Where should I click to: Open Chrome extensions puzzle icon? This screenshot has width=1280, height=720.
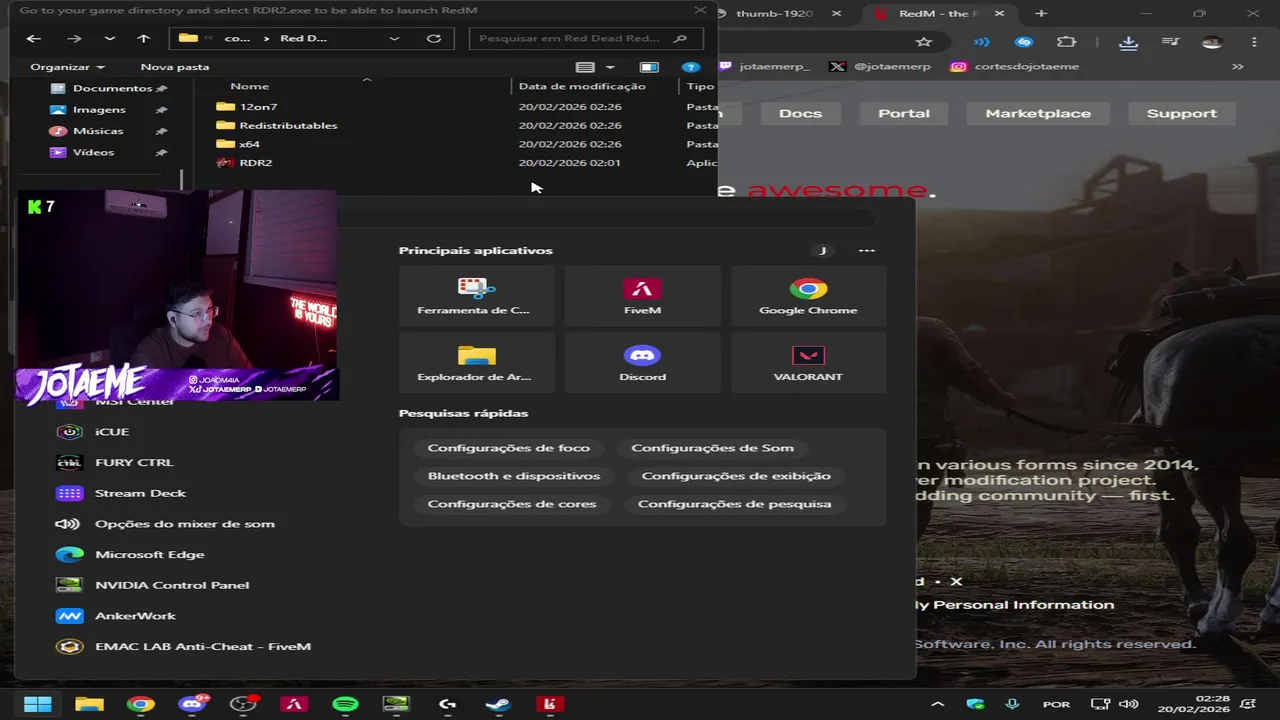1066,42
